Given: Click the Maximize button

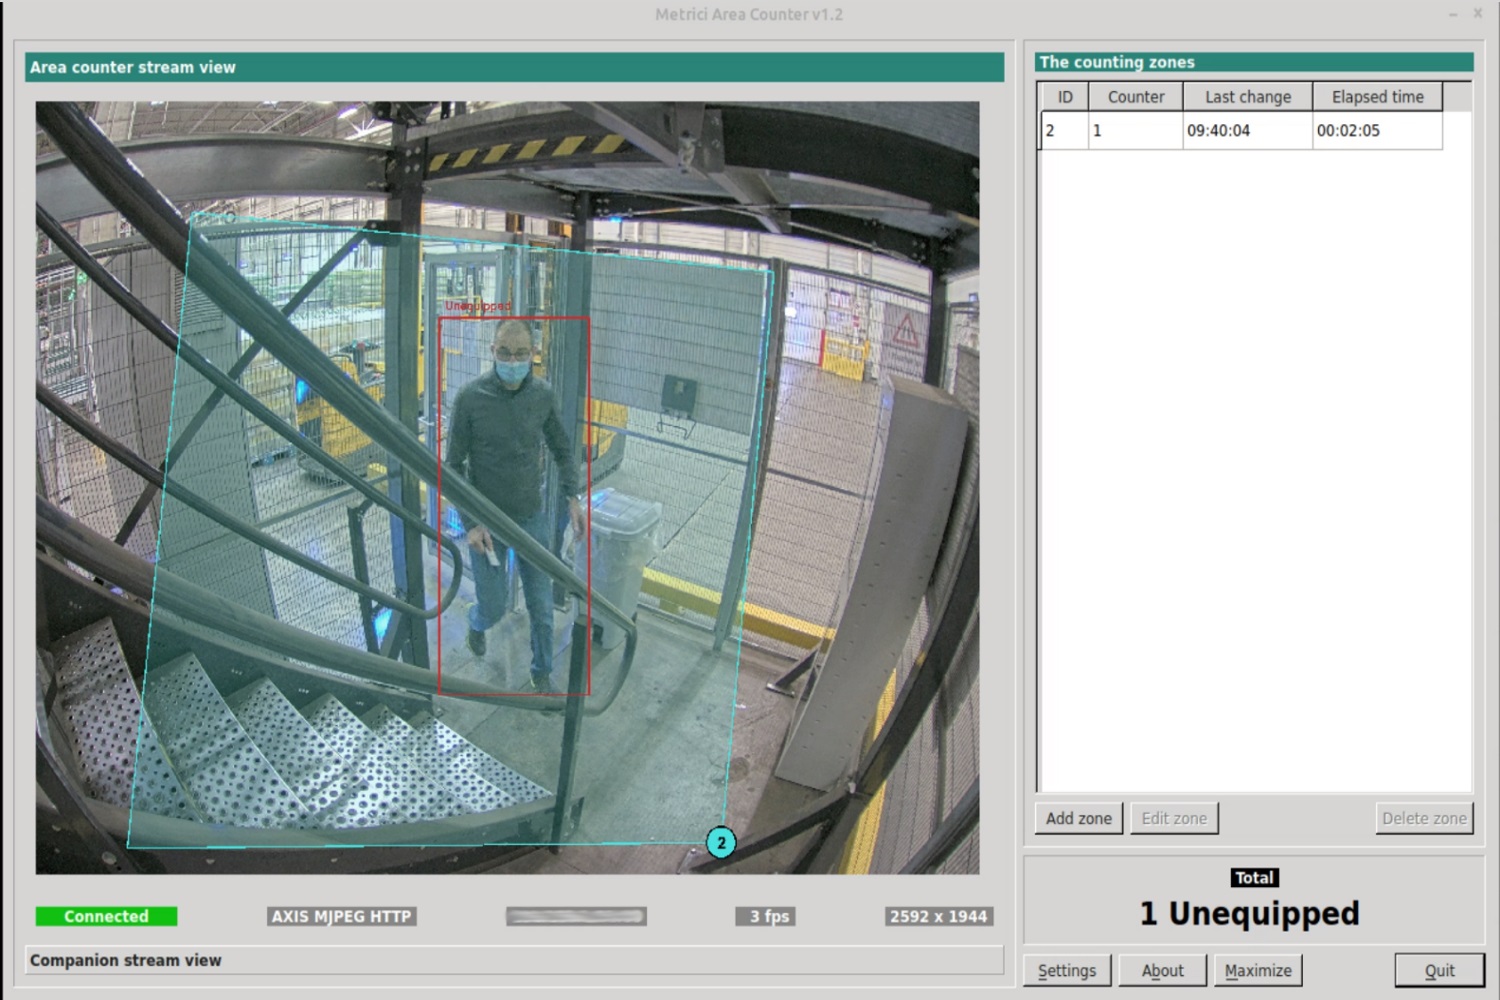Looking at the screenshot, I should pyautogui.click(x=1257, y=970).
